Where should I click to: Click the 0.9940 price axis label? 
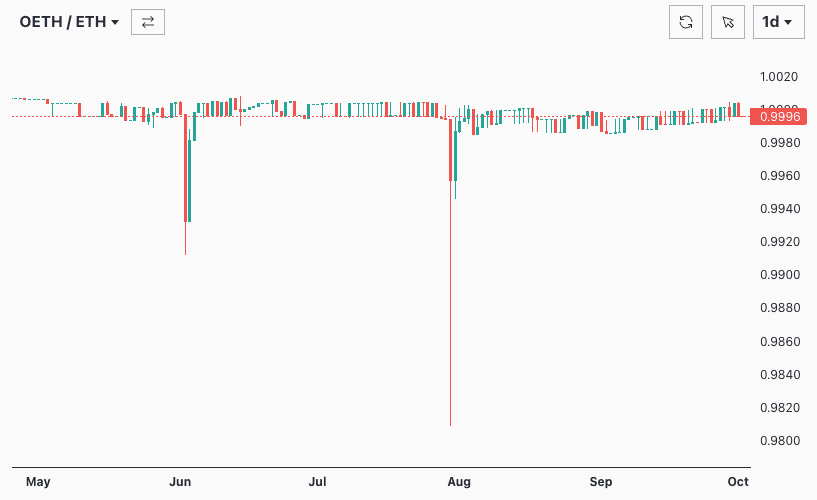click(x=779, y=209)
